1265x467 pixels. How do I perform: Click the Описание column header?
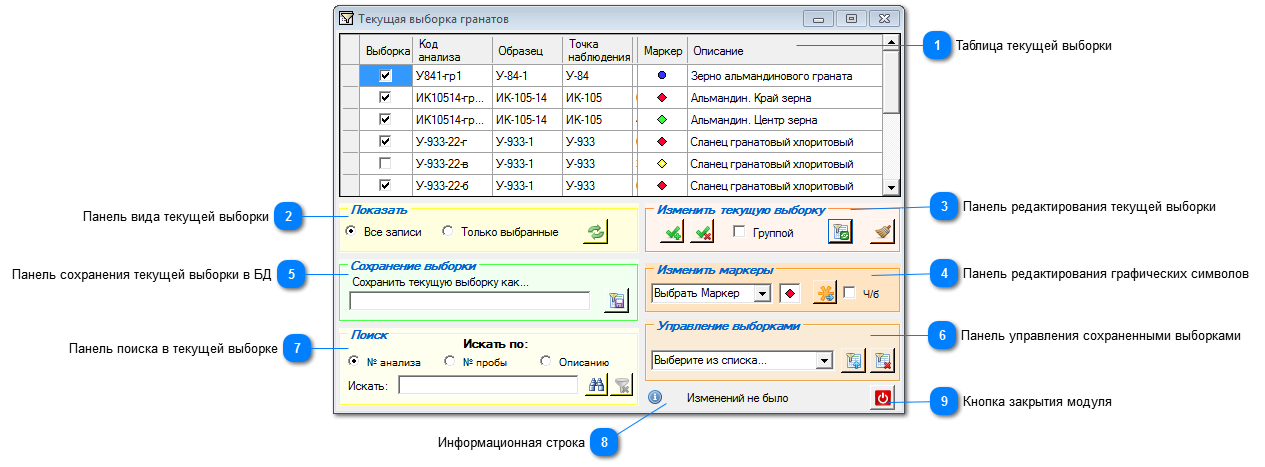pyautogui.click(x=785, y=50)
